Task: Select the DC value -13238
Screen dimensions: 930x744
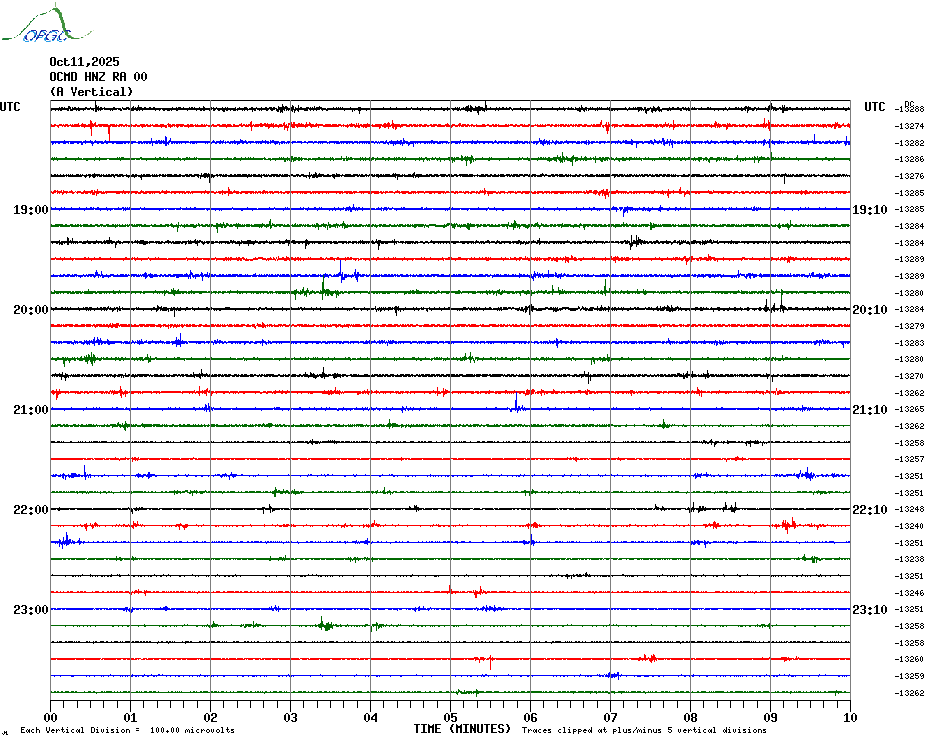Action: coord(910,559)
